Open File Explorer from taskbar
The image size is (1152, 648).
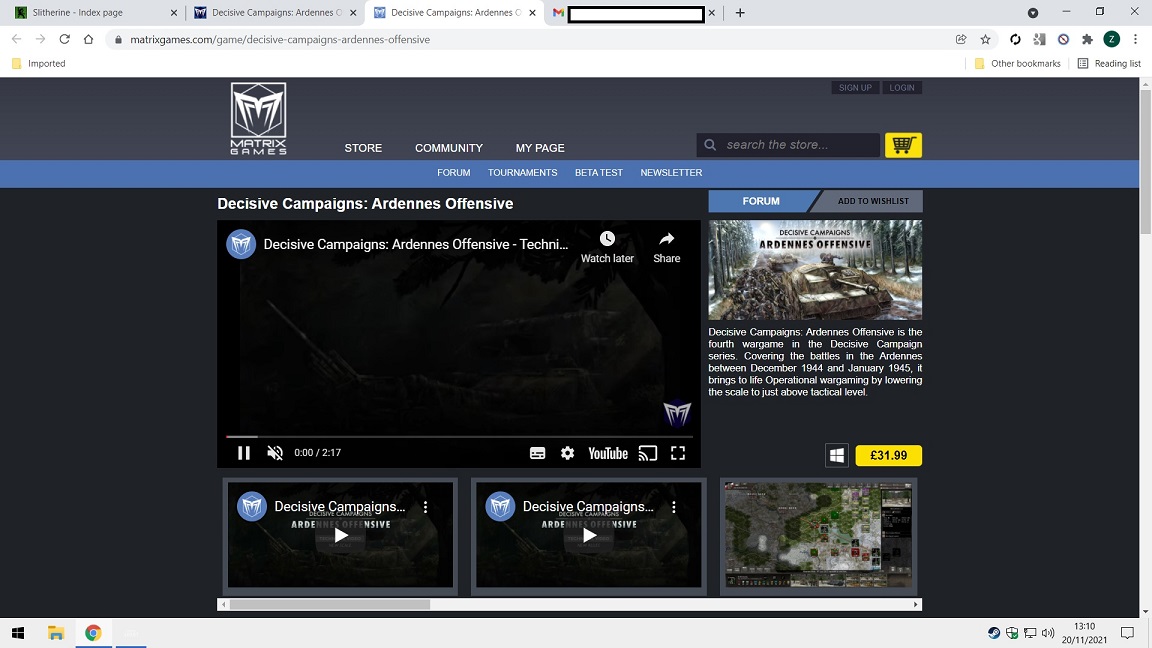[56, 633]
